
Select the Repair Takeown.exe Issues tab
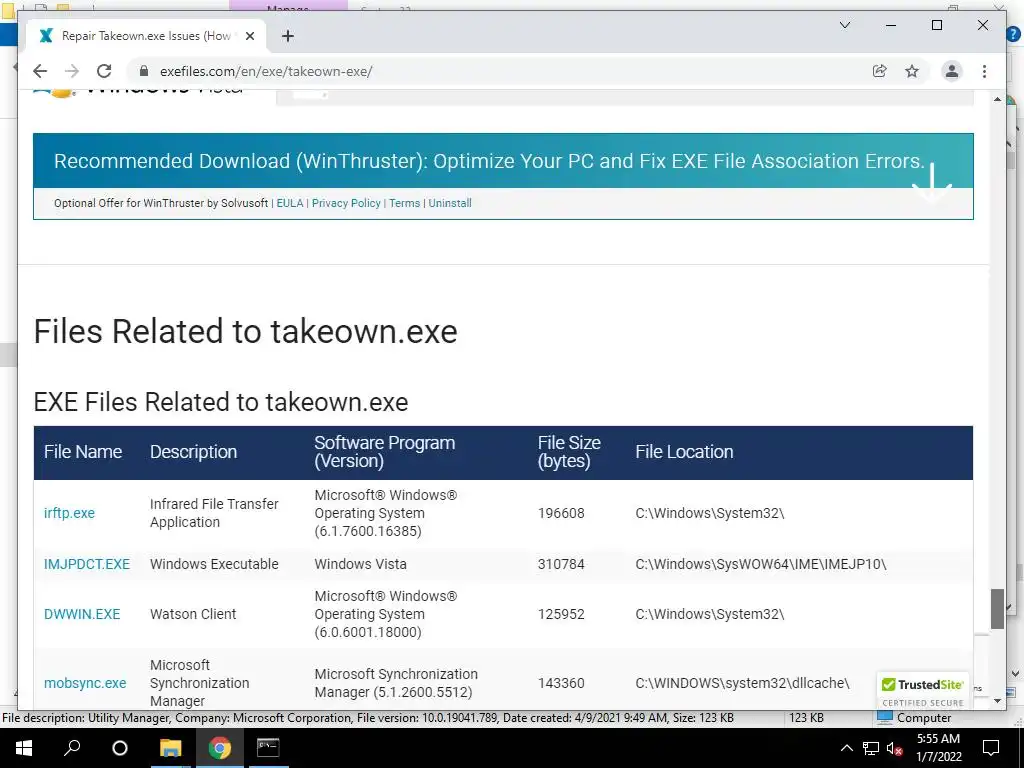pyautogui.click(x=147, y=36)
